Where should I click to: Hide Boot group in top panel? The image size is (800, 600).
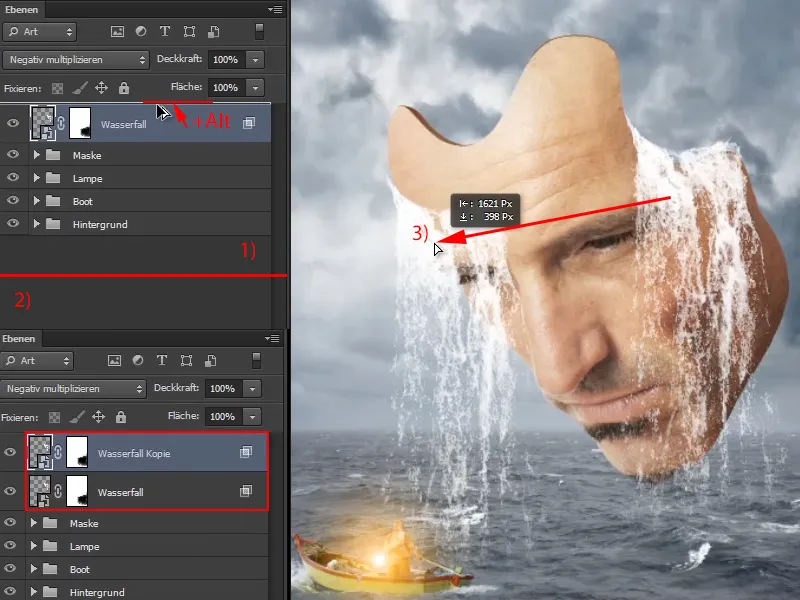coord(13,200)
